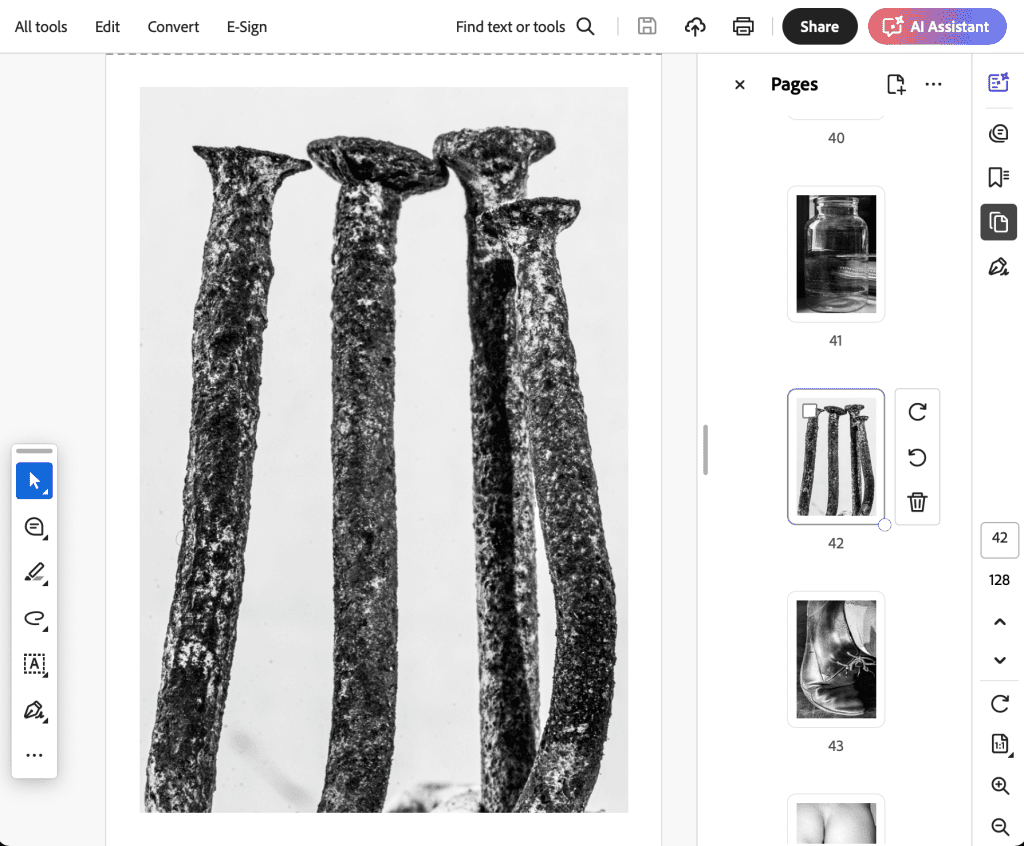Zoom in with the plus magnifier
Image resolution: width=1024 pixels, height=846 pixels.
pyautogui.click(x=1000, y=786)
